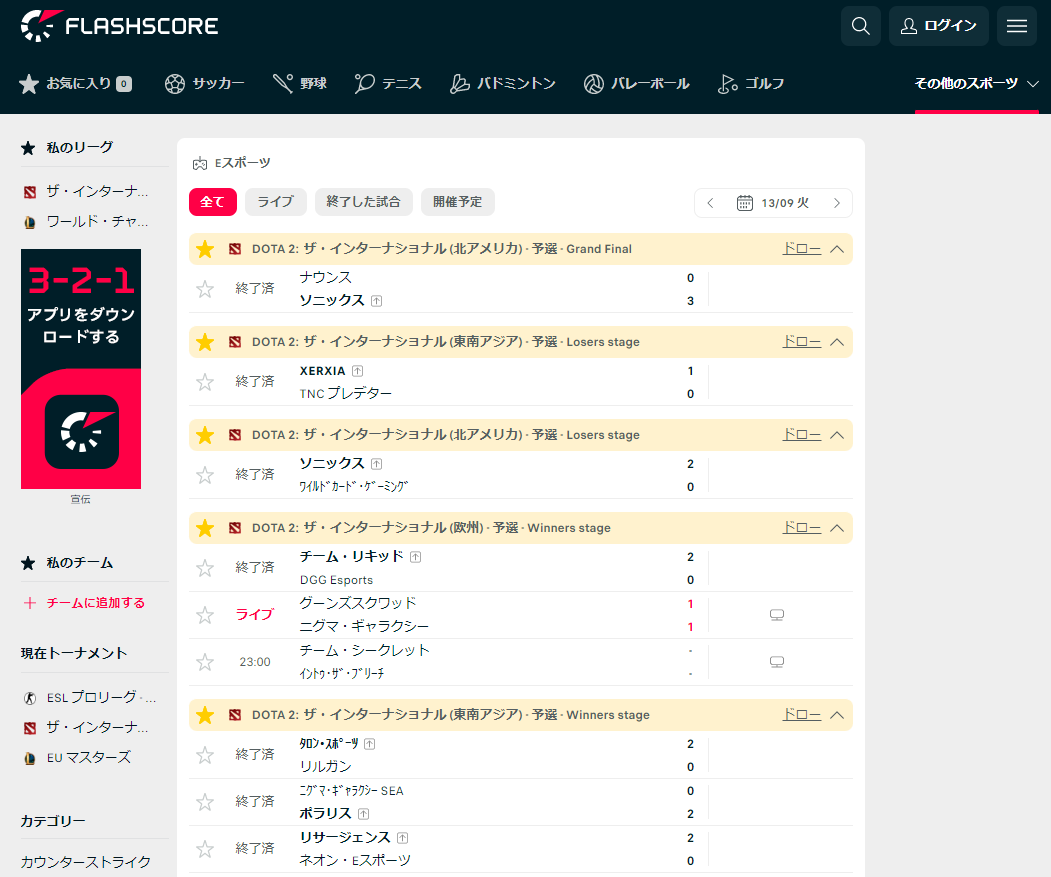The height and width of the screenshot is (877, 1051).
Task: Select the 野球 sport icon
Action: click(282, 84)
